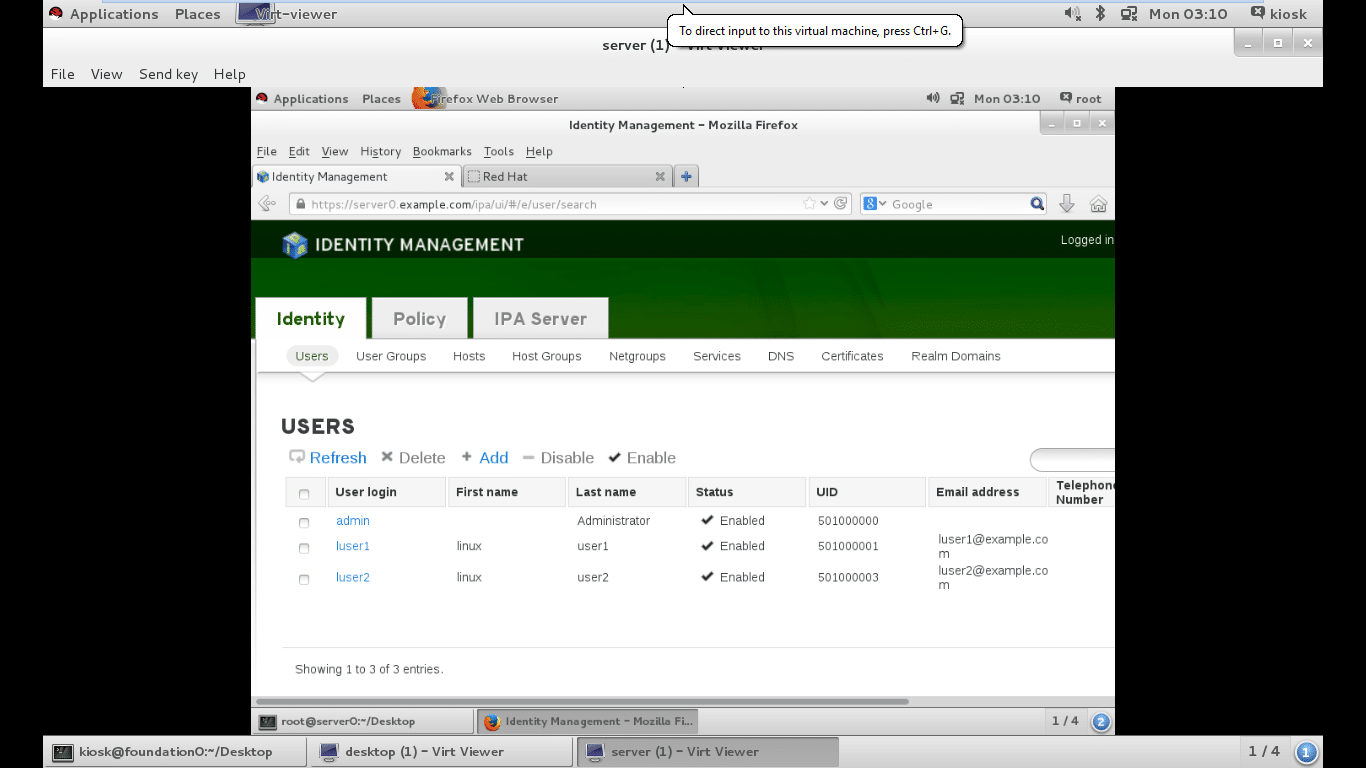Click the Identity Management logo icon

pyautogui.click(x=295, y=245)
